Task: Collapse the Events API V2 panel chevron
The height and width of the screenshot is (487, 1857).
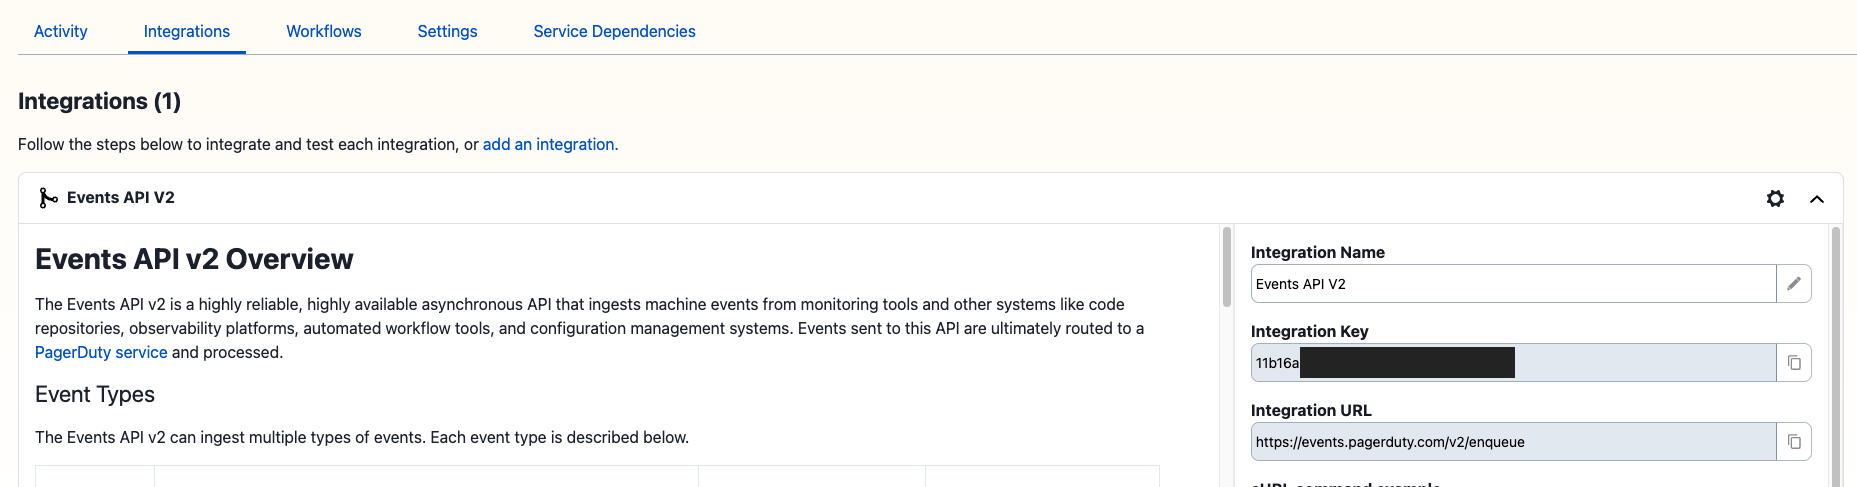Action: (x=1817, y=199)
